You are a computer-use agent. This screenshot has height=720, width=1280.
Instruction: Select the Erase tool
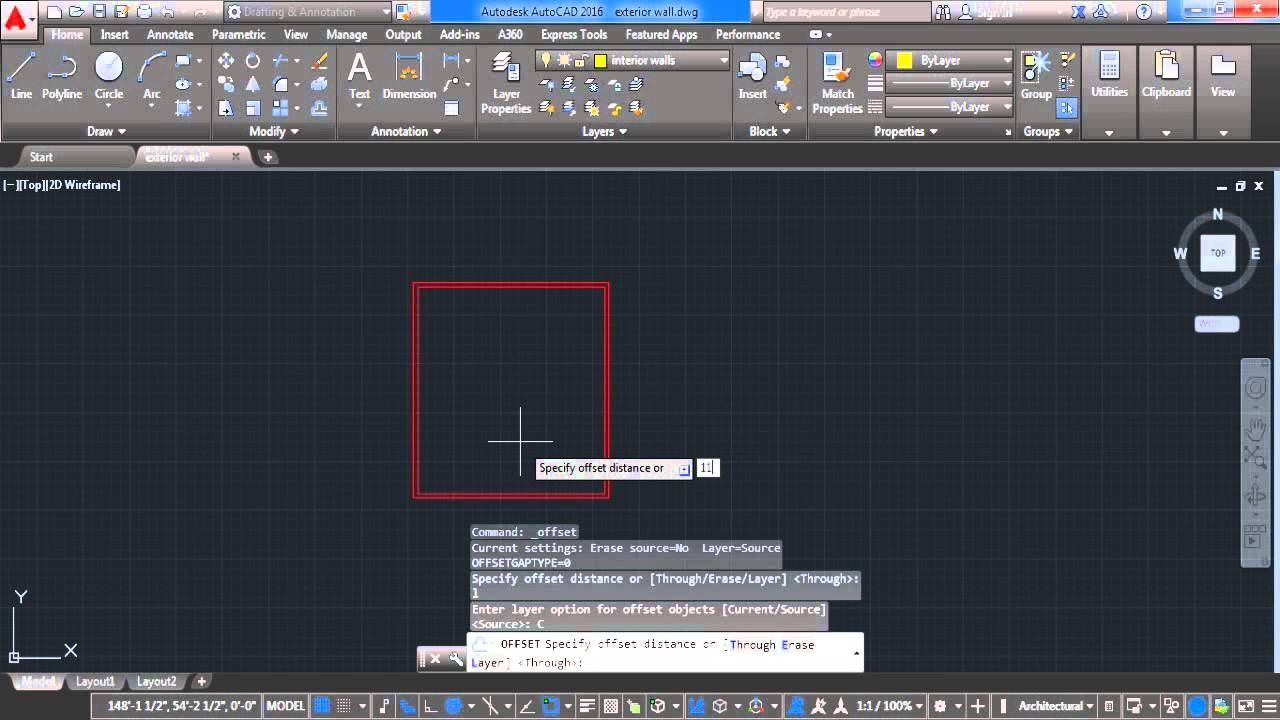[320, 61]
